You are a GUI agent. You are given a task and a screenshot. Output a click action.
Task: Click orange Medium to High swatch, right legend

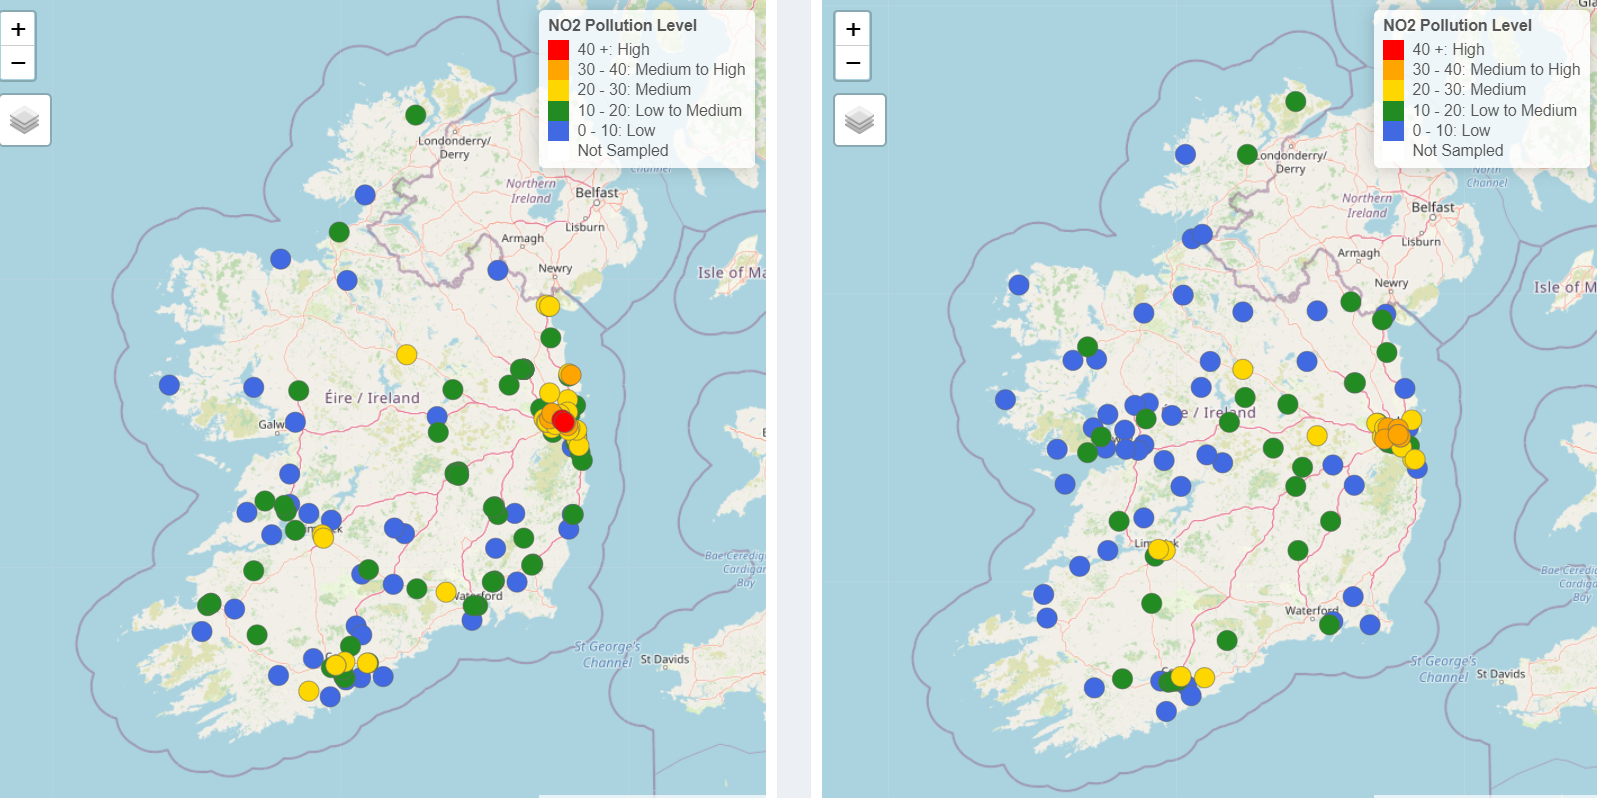point(1393,70)
